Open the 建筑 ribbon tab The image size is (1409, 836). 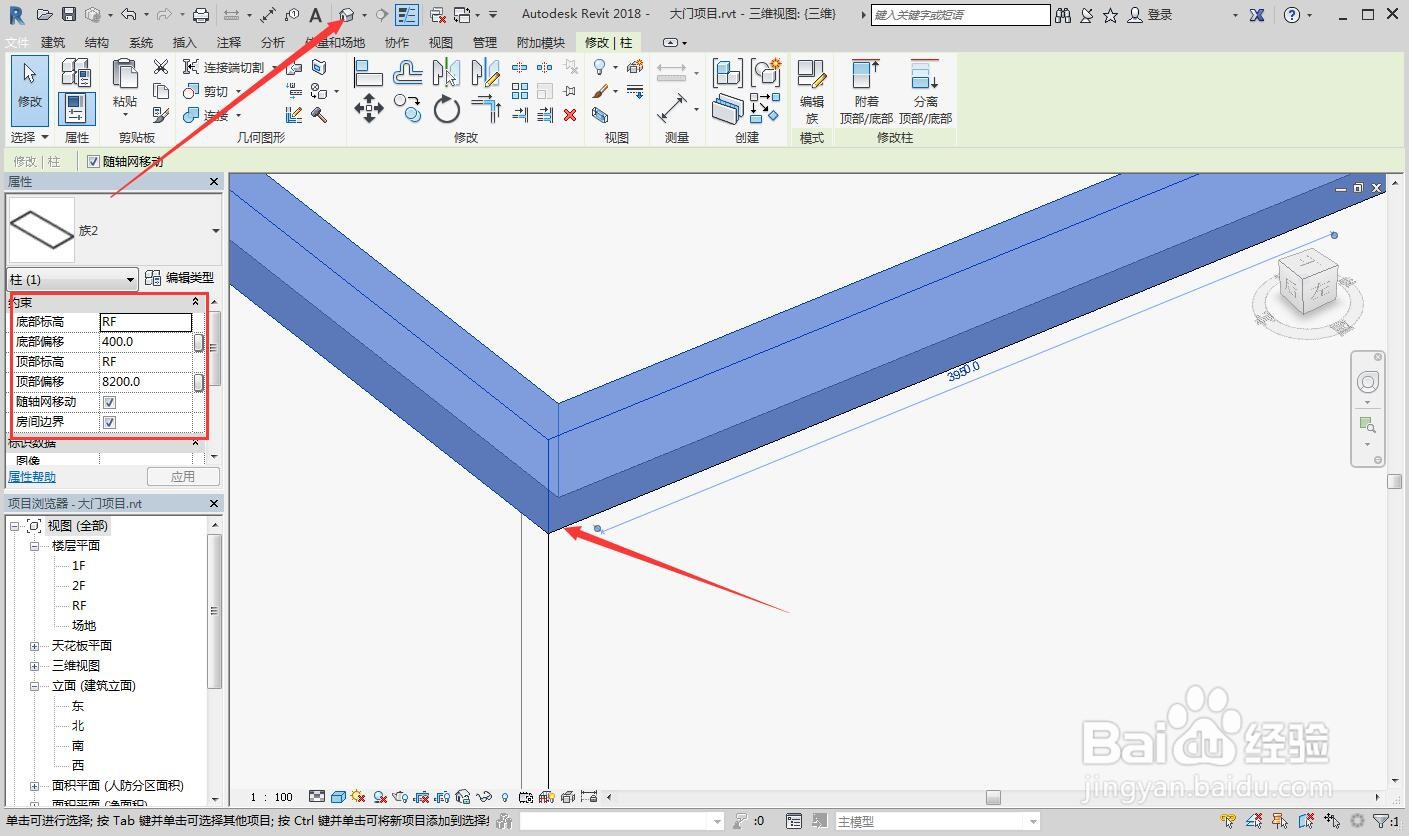(x=53, y=43)
